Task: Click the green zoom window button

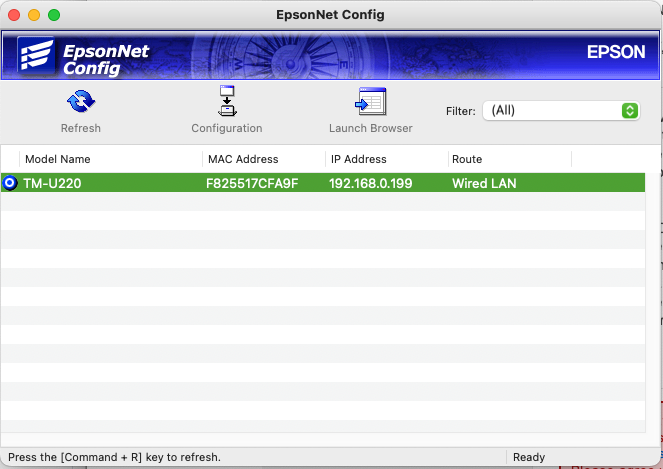Action: click(54, 15)
